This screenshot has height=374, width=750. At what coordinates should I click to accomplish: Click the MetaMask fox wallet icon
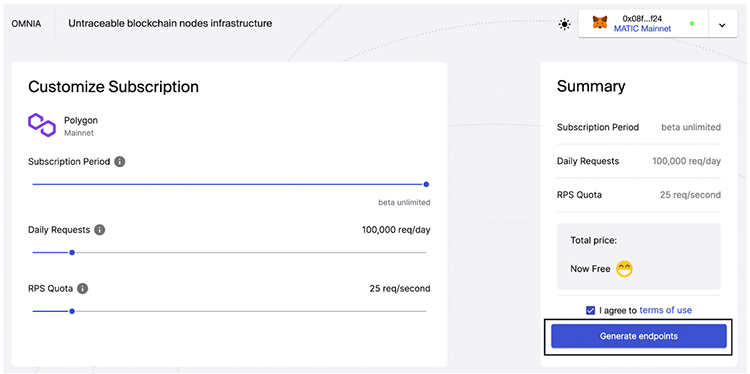pyautogui.click(x=600, y=22)
